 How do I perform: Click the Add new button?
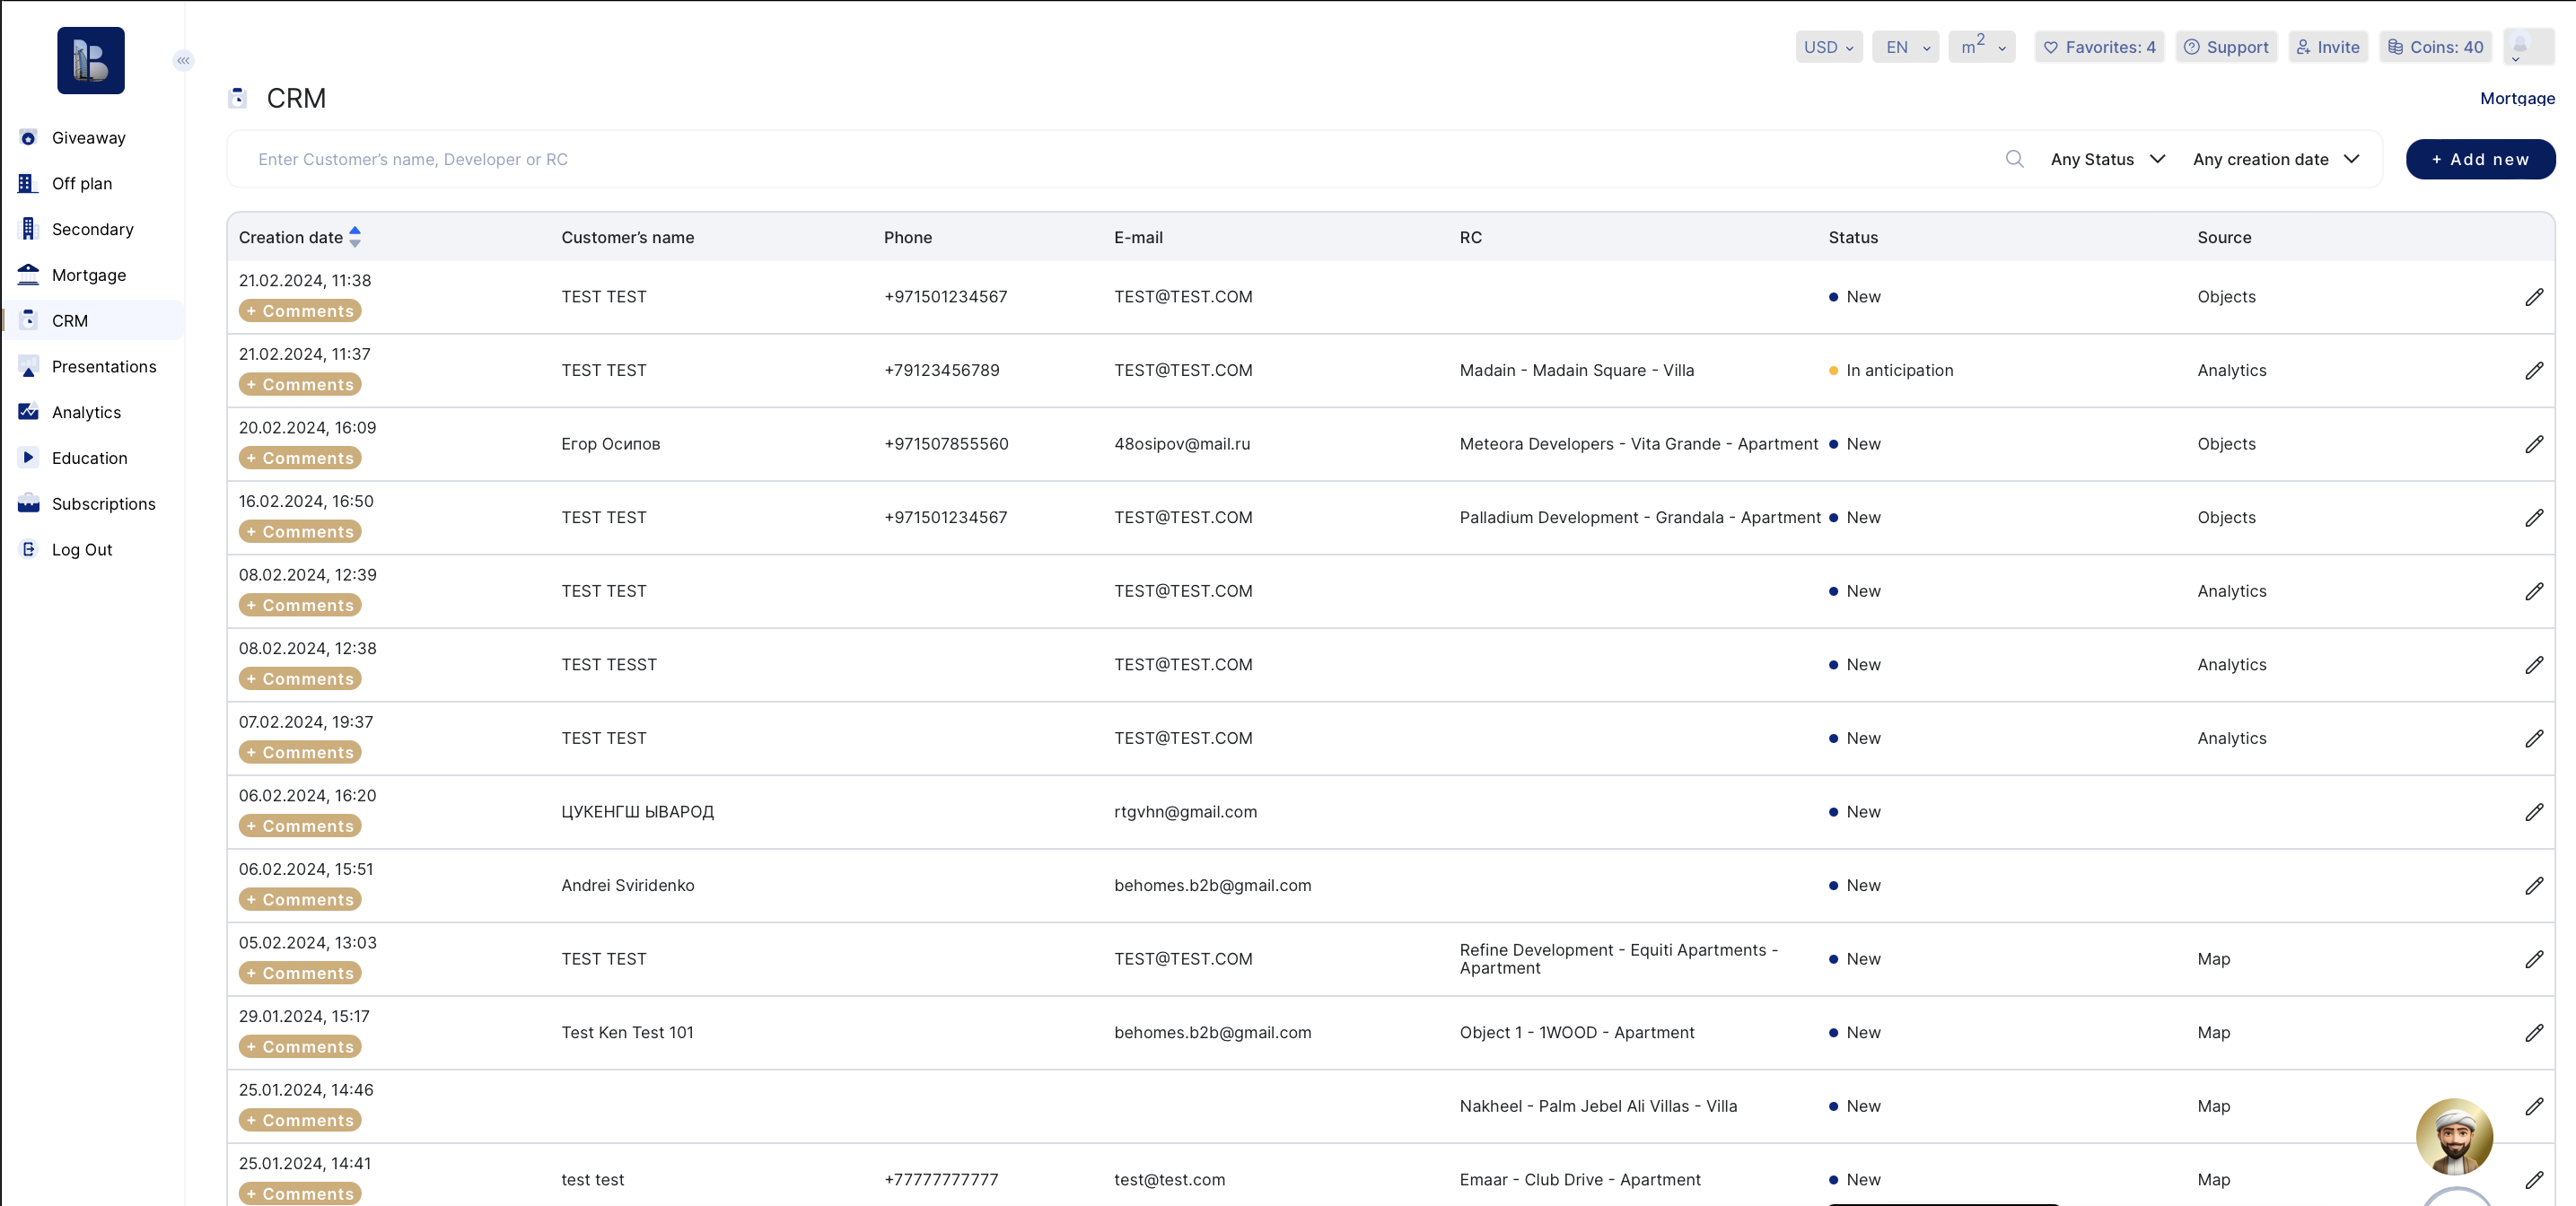pyautogui.click(x=2479, y=159)
